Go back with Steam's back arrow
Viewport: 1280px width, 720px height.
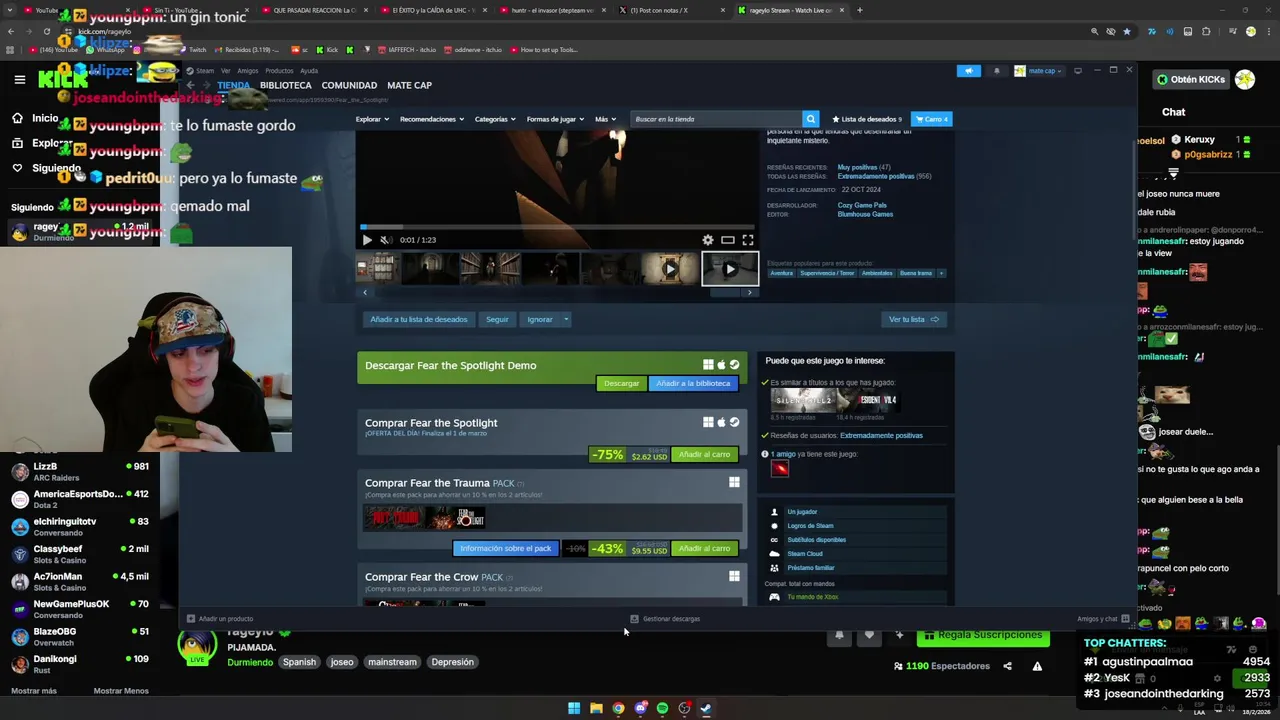click(x=191, y=85)
